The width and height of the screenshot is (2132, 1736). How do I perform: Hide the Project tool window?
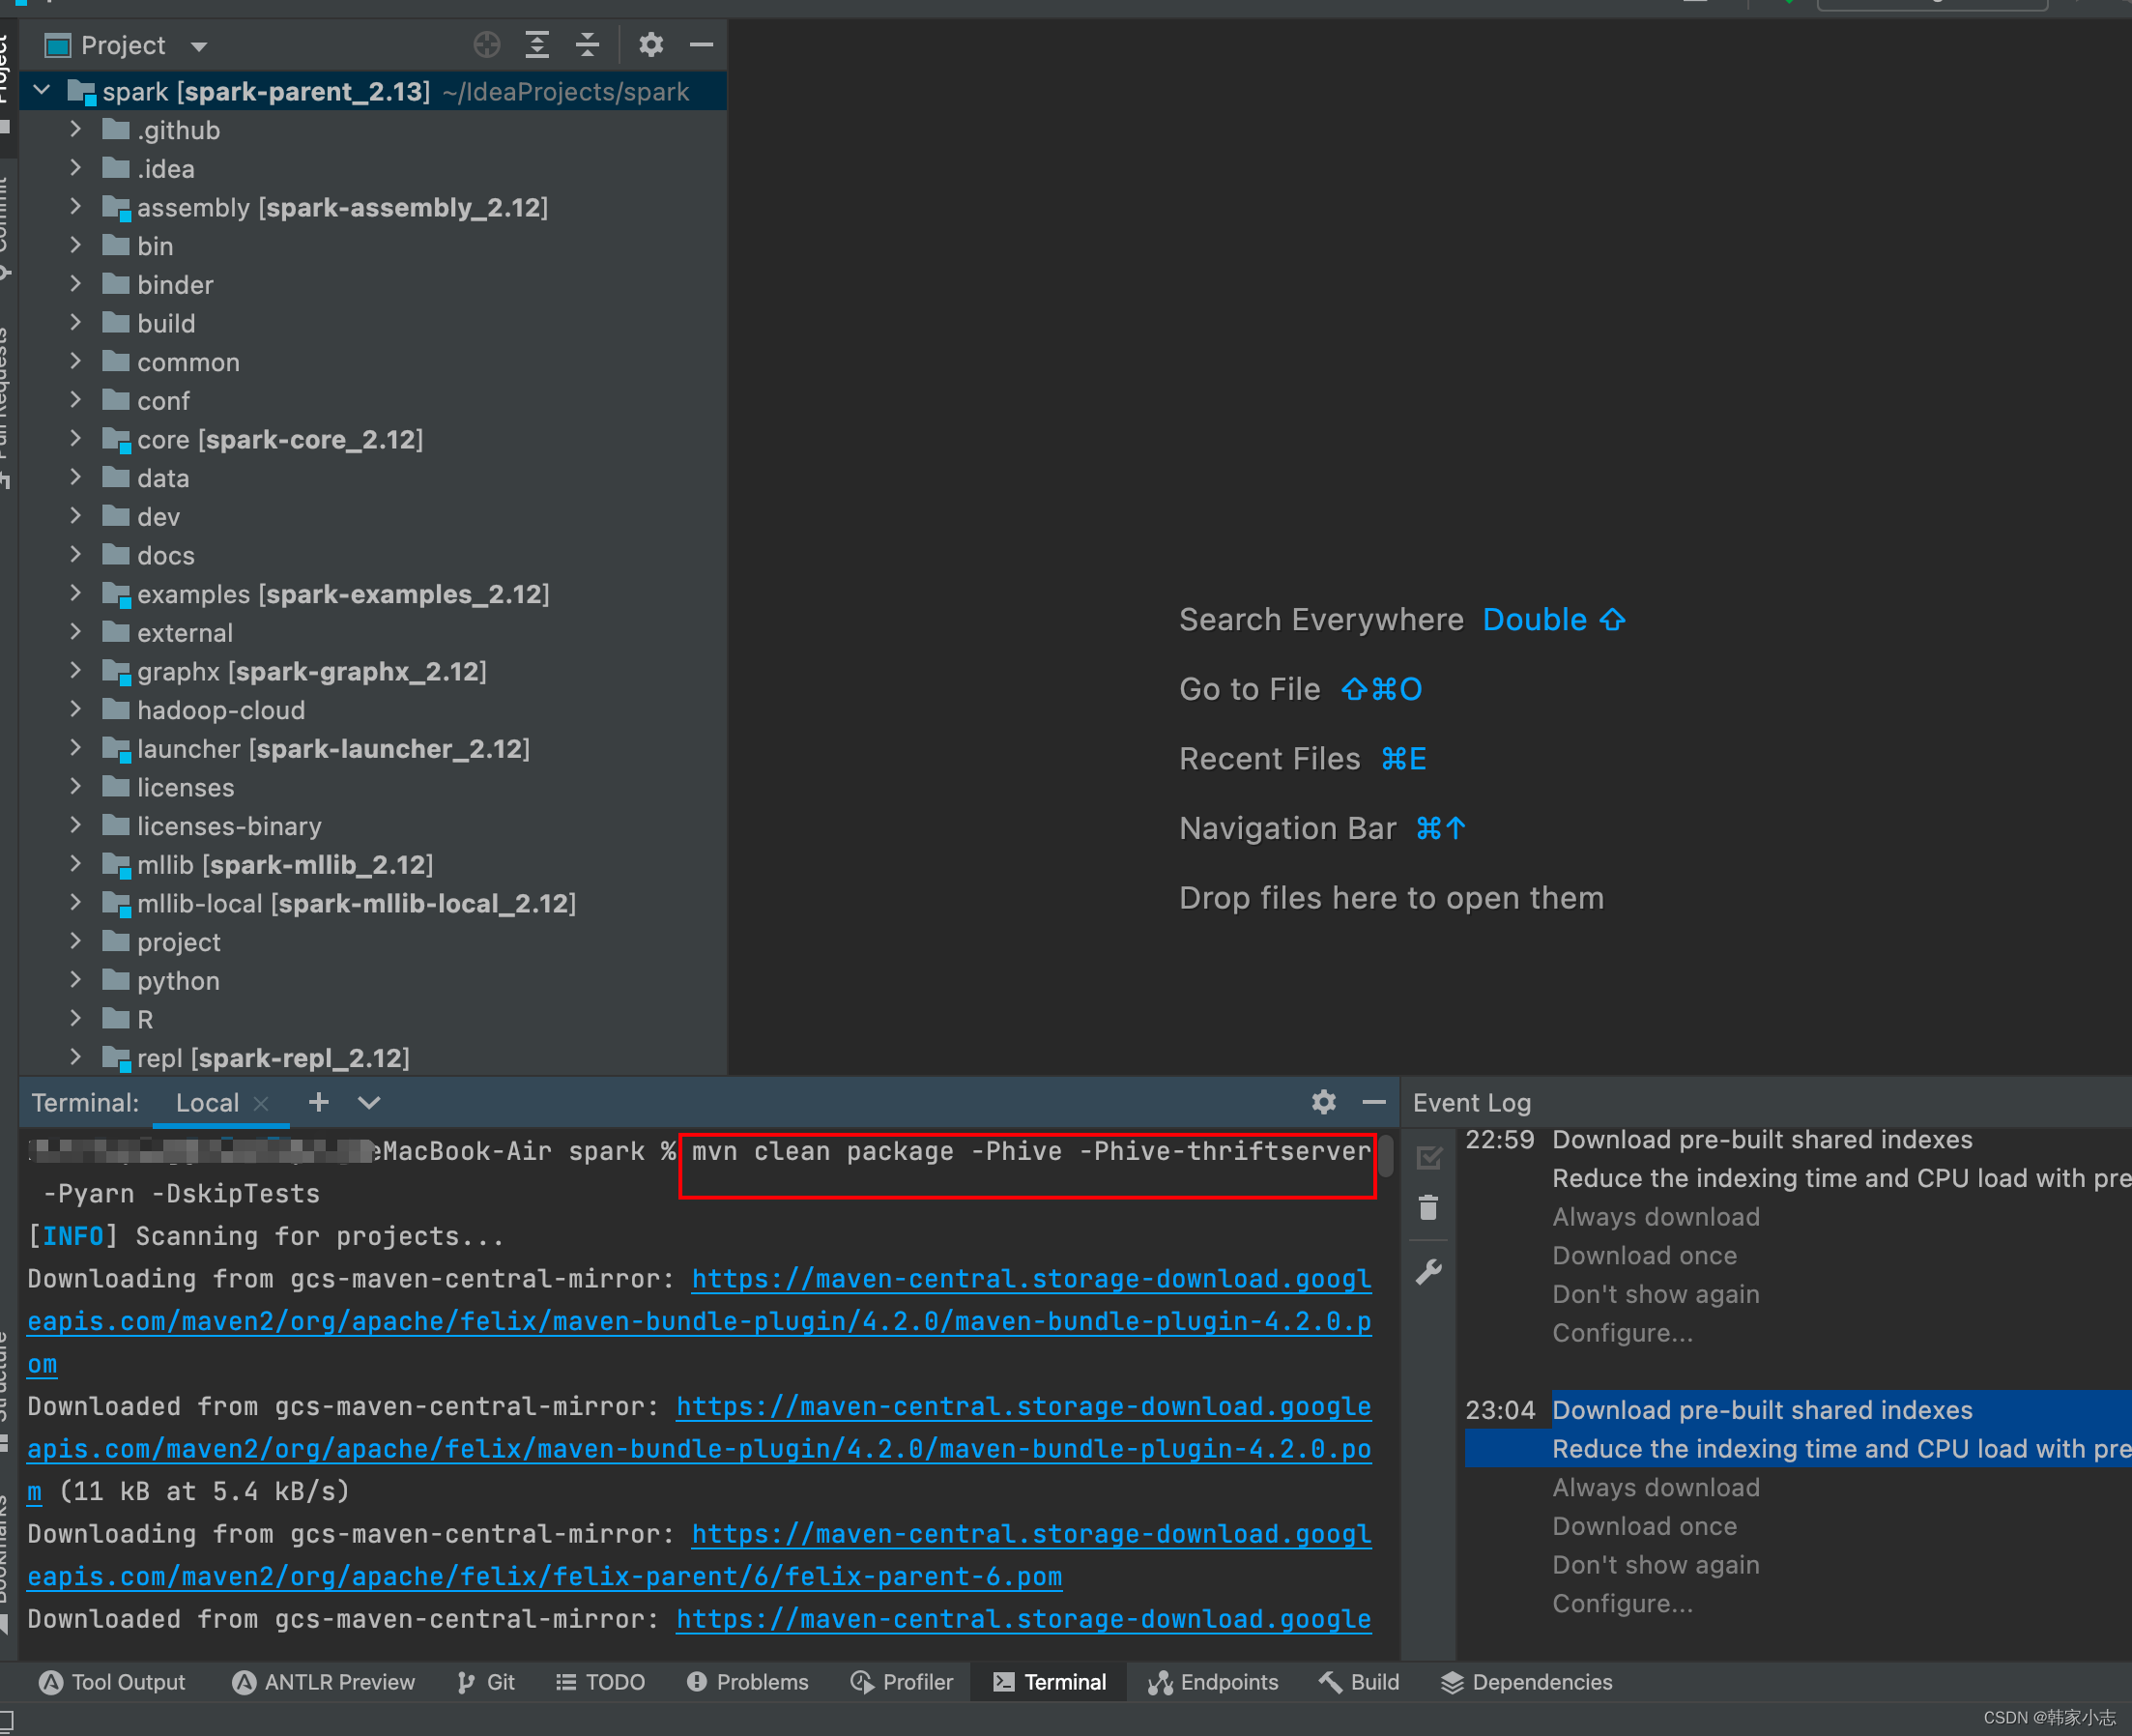click(x=702, y=45)
